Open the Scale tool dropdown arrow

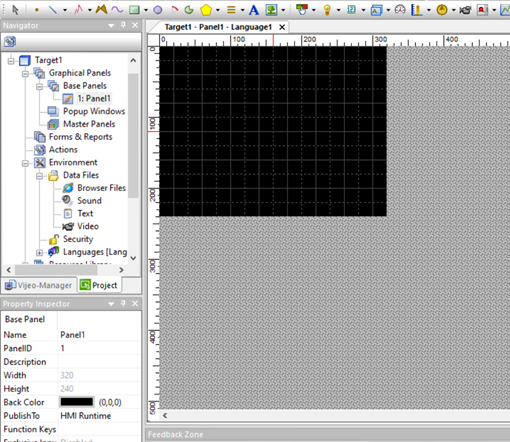click(x=242, y=10)
